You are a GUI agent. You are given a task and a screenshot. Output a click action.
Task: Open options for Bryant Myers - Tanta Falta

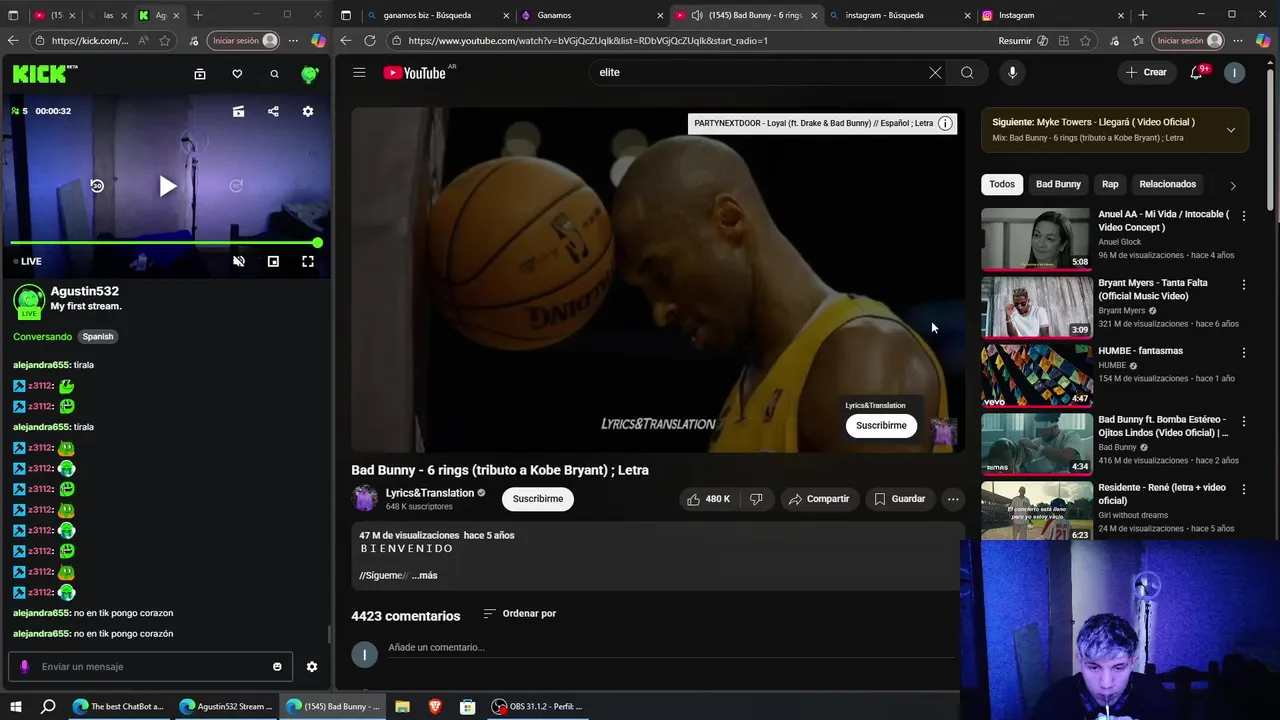(1244, 285)
